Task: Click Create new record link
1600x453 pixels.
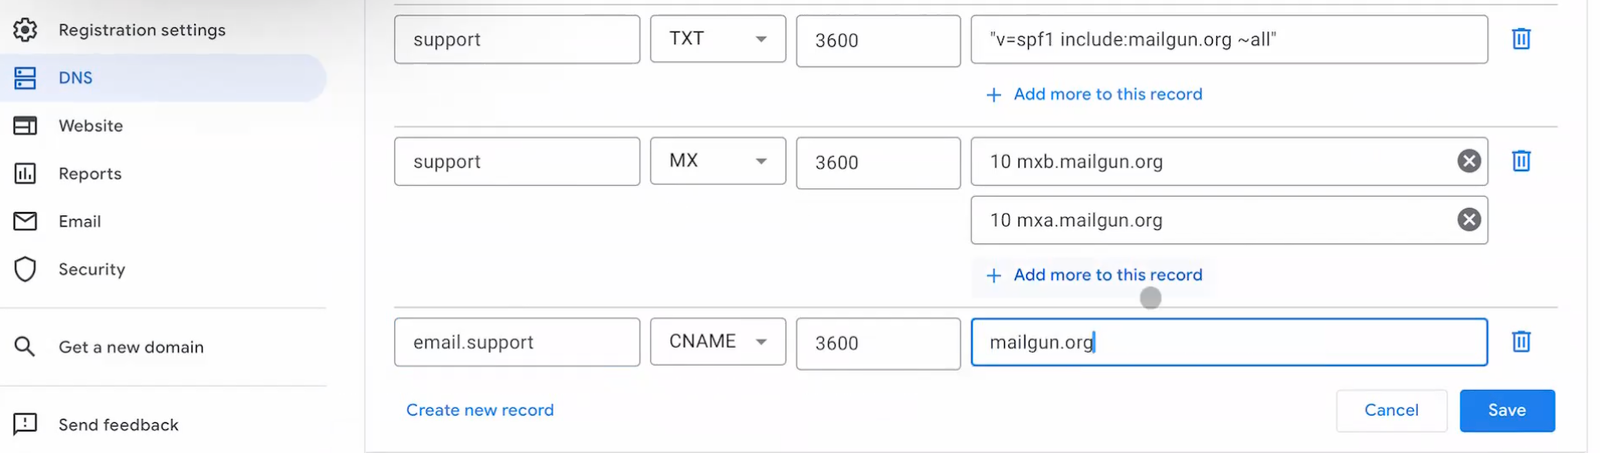Action: pos(480,410)
